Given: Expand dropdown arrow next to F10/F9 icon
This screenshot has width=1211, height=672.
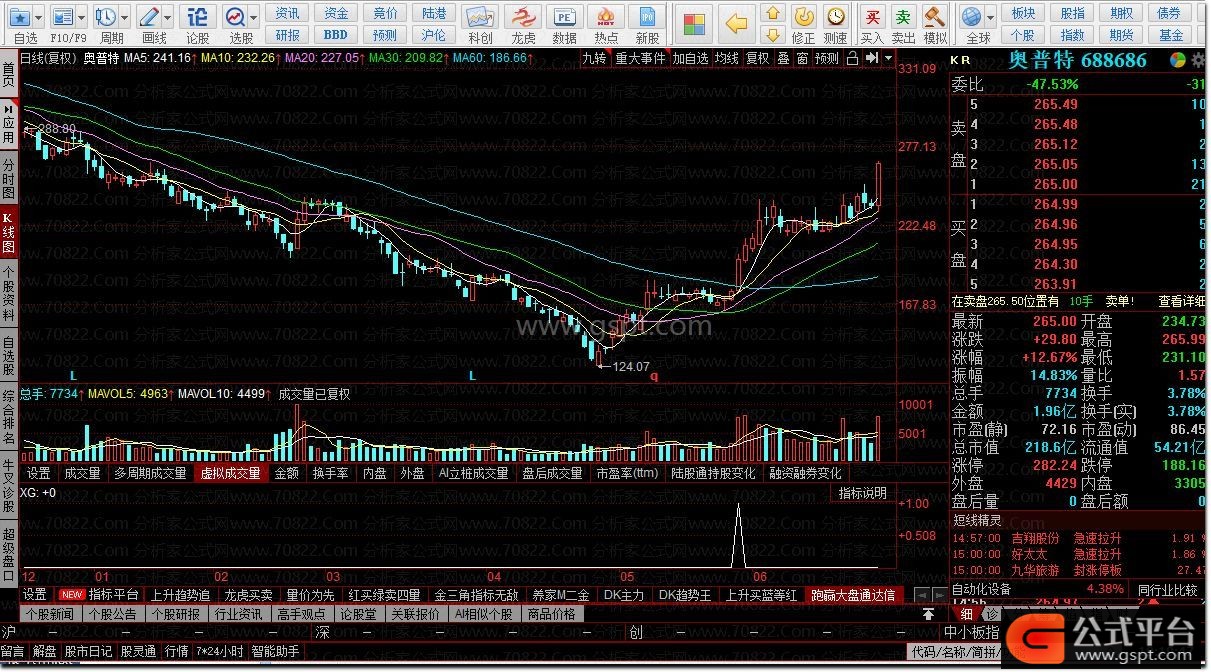Looking at the screenshot, I should click(80, 17).
